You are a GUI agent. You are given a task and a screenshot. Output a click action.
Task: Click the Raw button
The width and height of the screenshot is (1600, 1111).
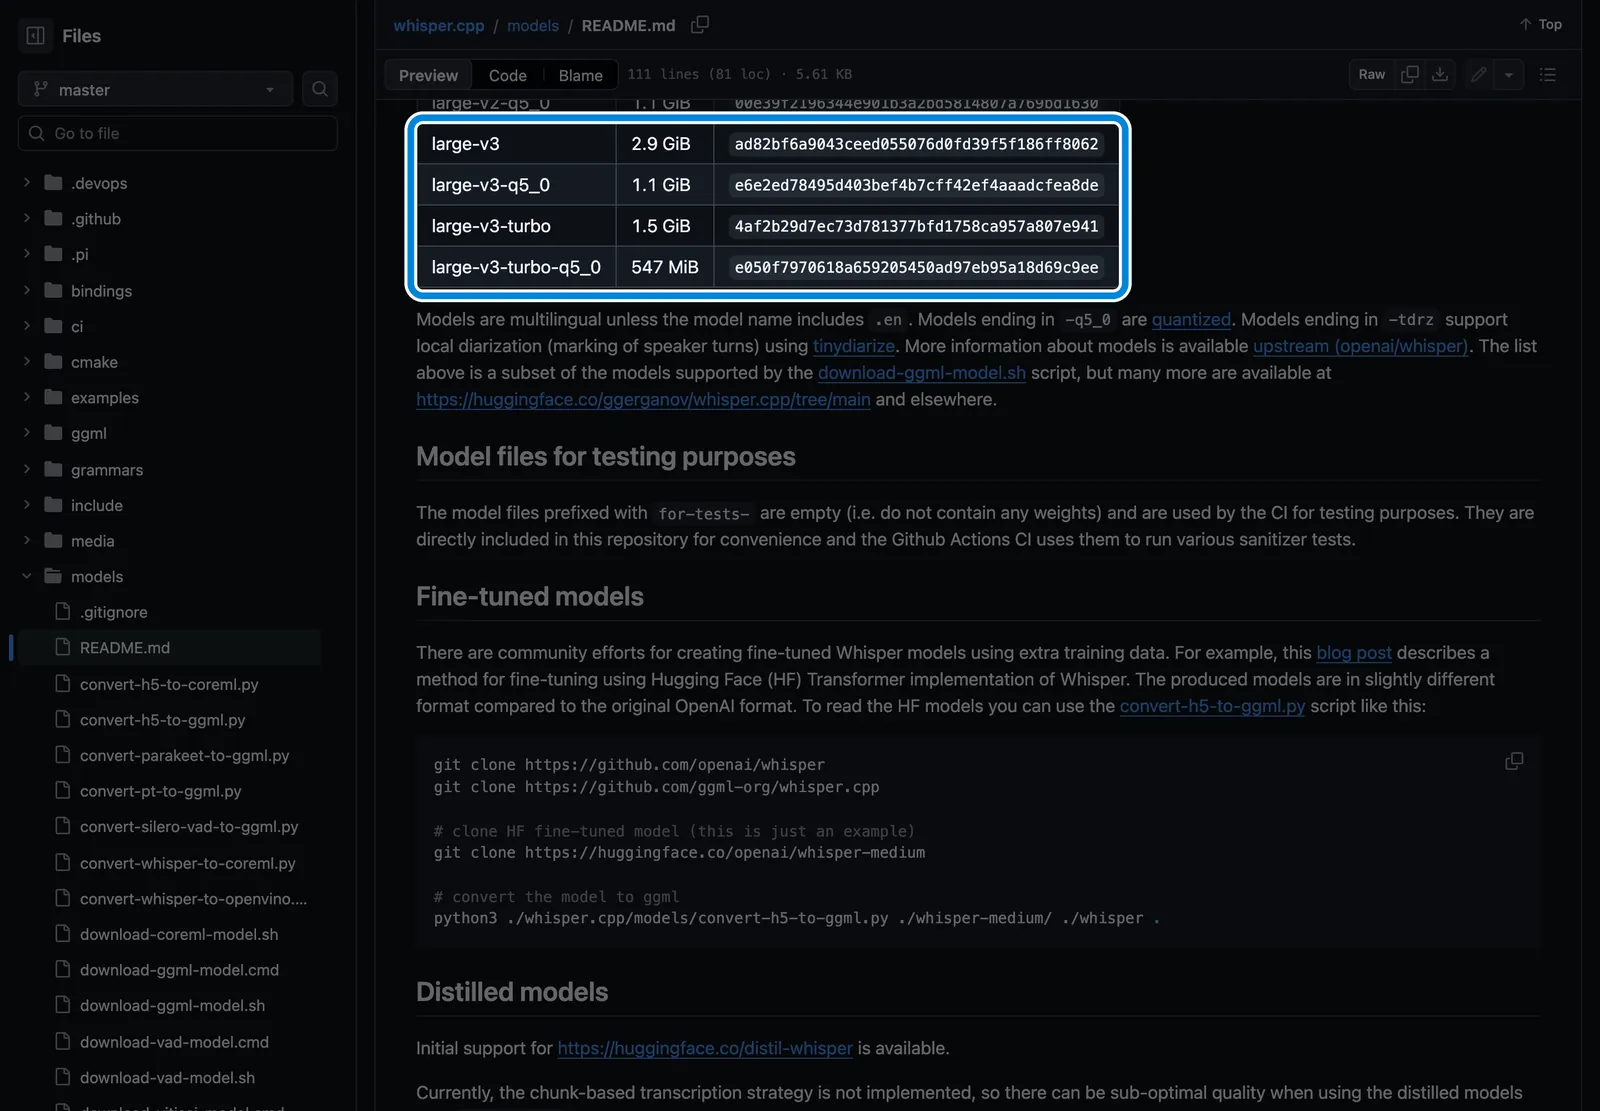pyautogui.click(x=1372, y=74)
